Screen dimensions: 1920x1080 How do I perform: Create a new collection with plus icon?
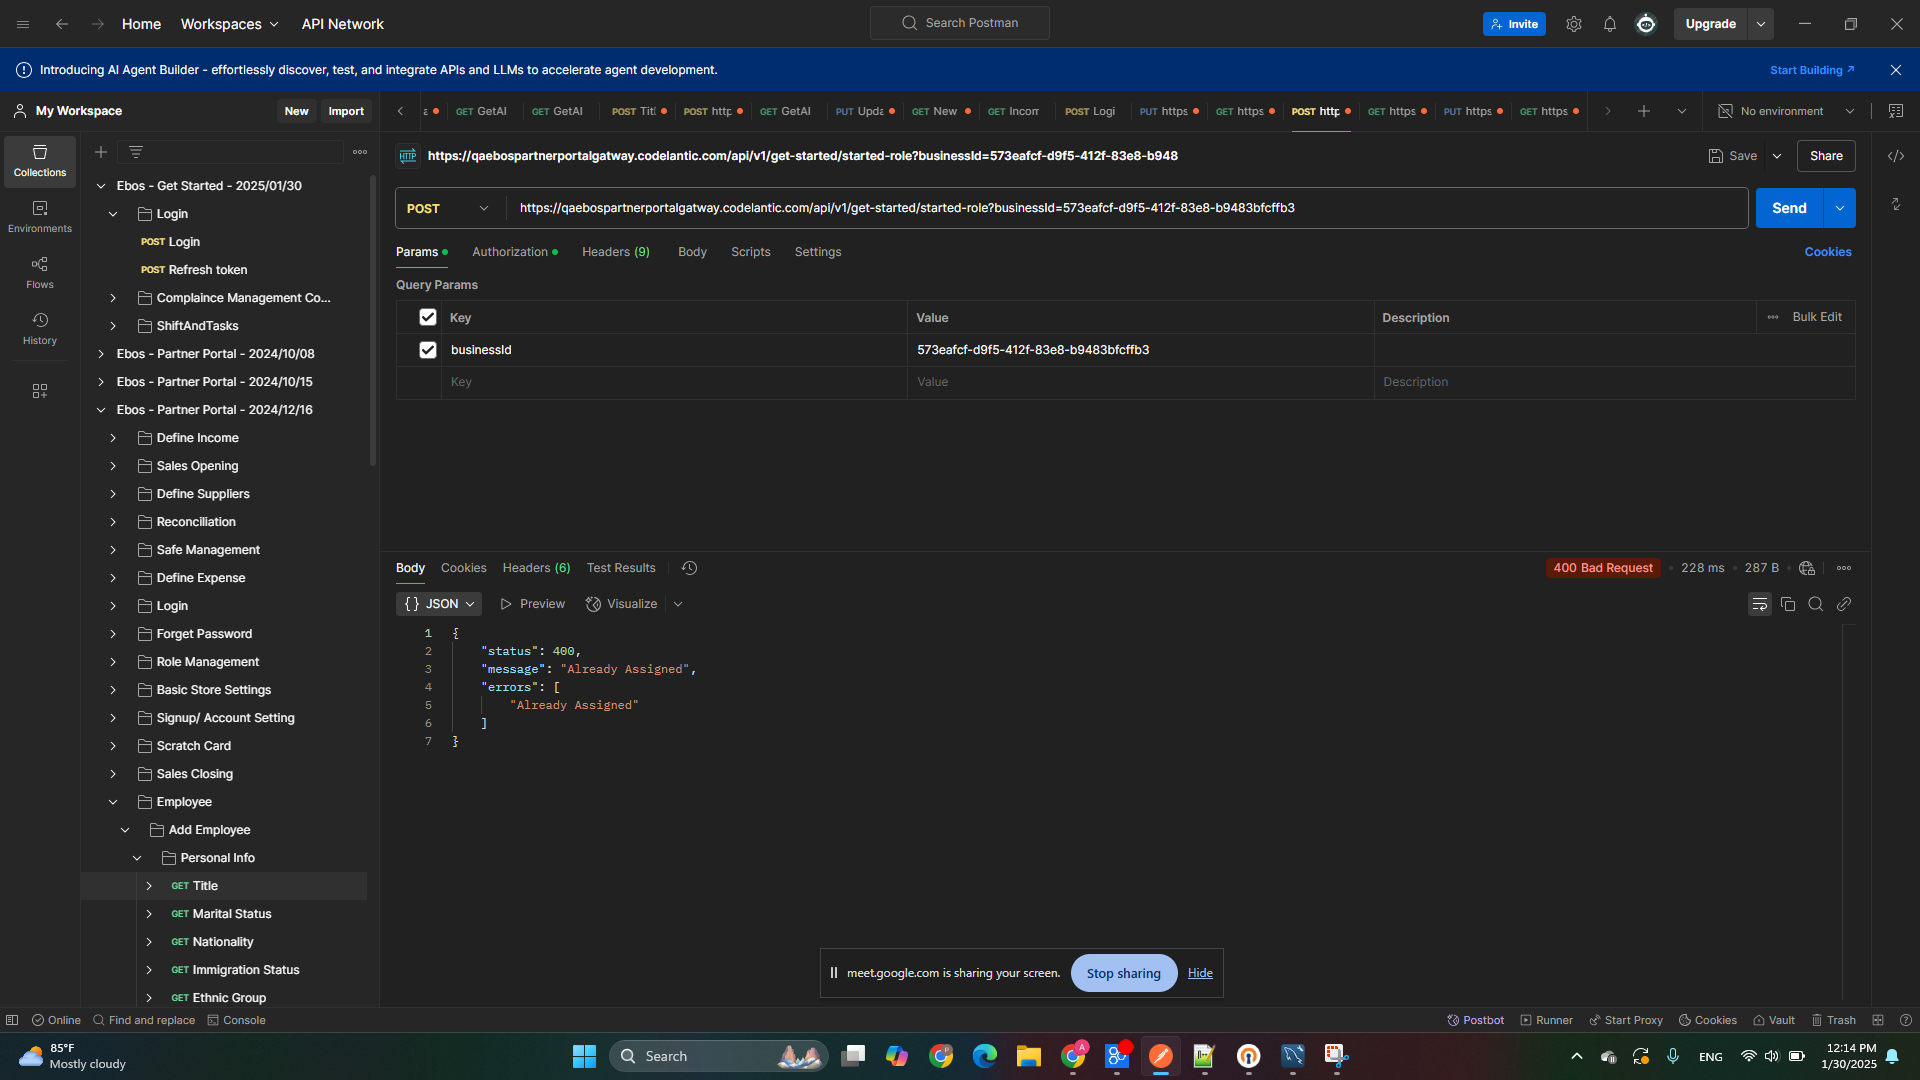(x=101, y=152)
